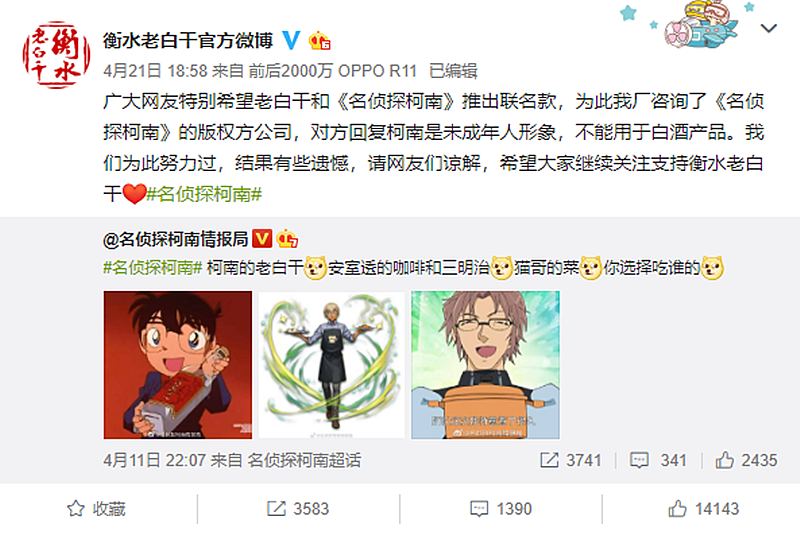Image resolution: width=800 pixels, height=535 pixels.
Task: Open the 衡水老白干官方微博 account name
Action: (x=188, y=40)
